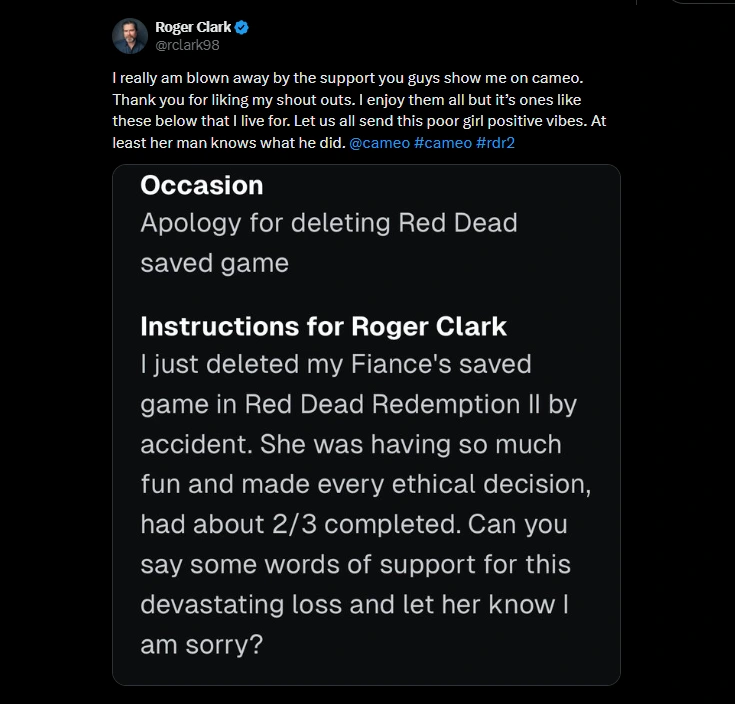Follow the @cameo mention link
Viewport: 735px width, 704px height.
coord(377,143)
